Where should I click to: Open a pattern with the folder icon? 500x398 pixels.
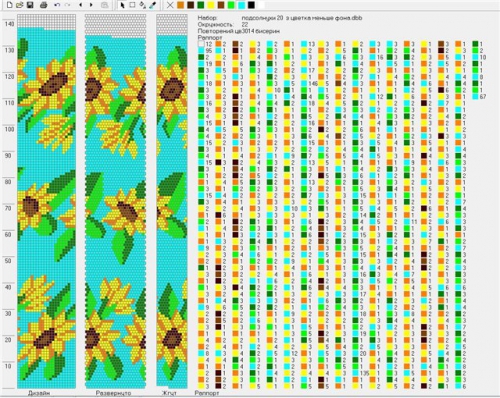[x=20, y=5]
